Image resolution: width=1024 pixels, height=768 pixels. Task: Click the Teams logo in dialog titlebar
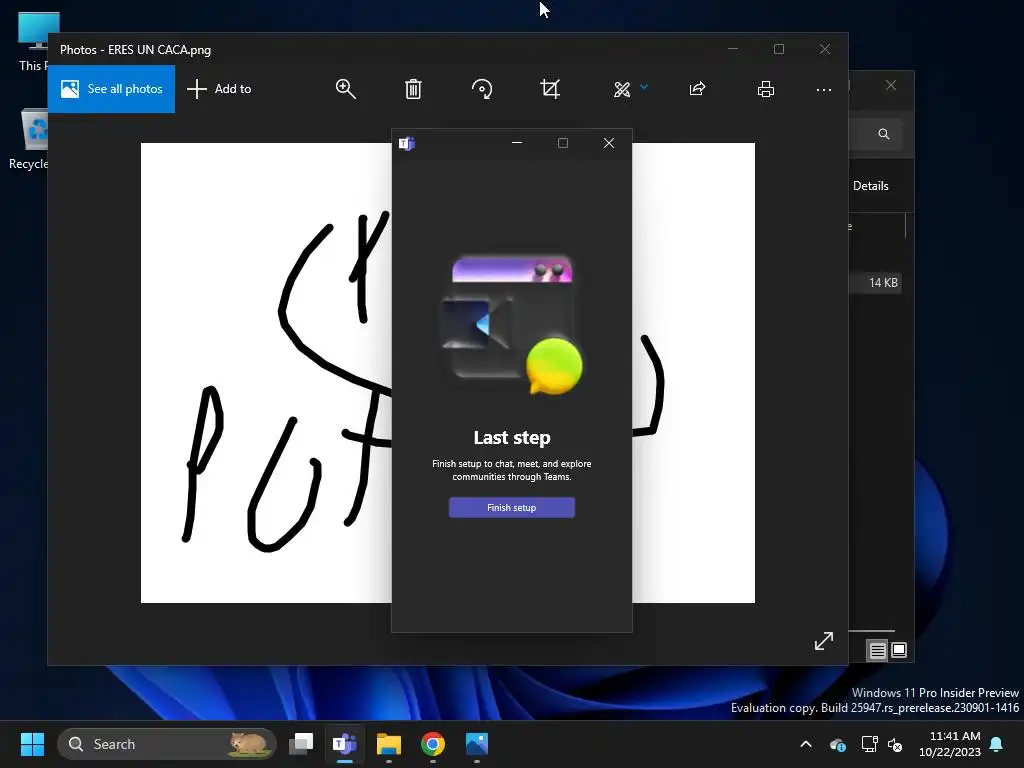click(407, 144)
